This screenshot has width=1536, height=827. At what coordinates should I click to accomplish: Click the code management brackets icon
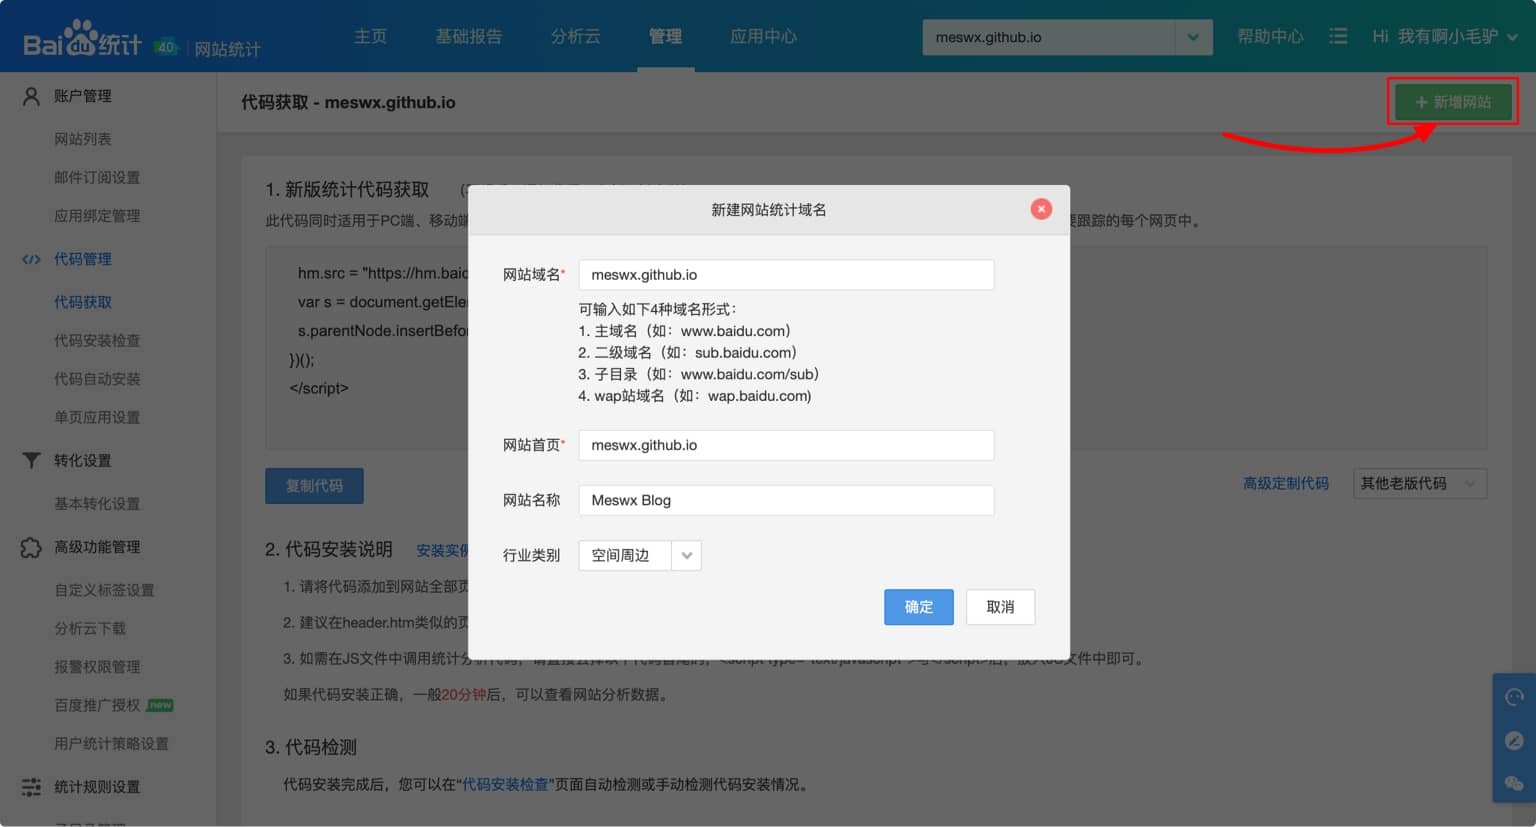click(x=31, y=259)
